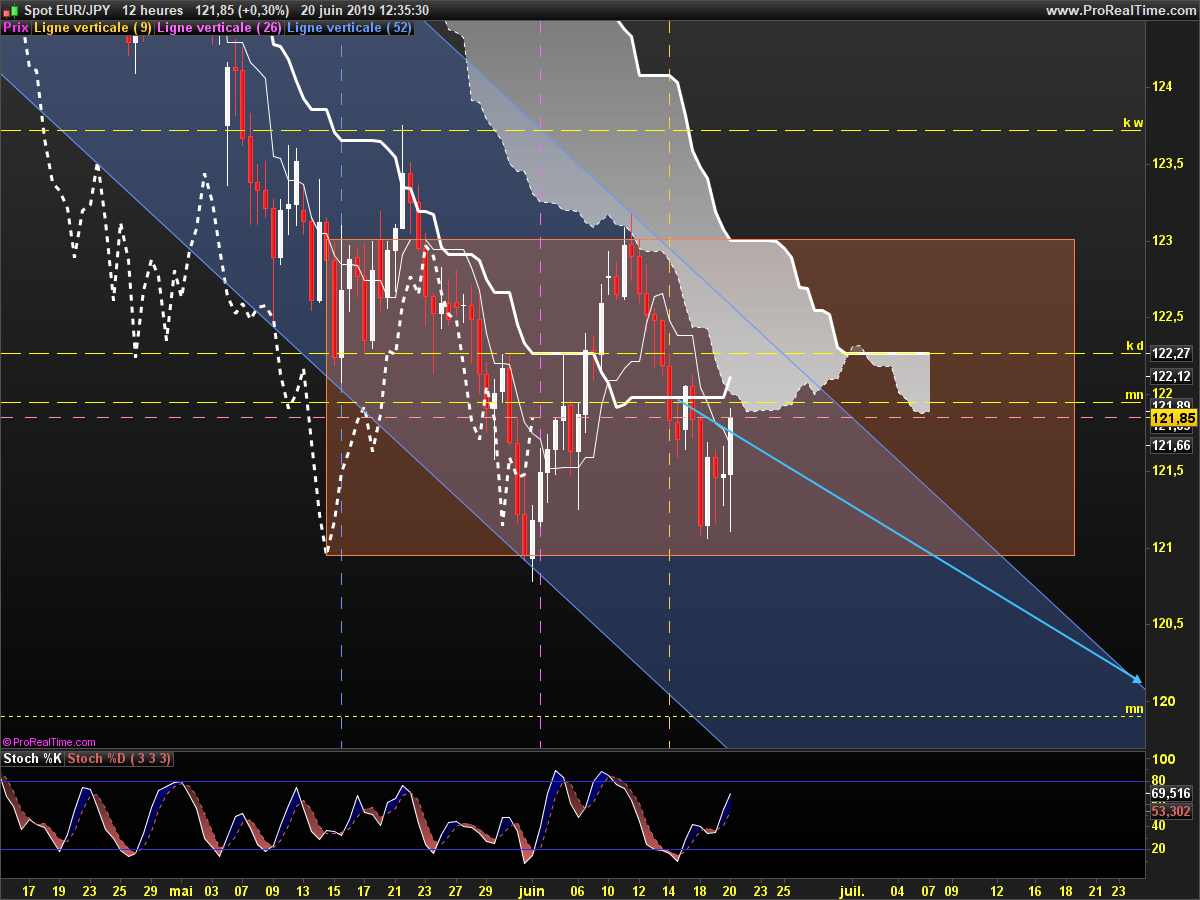Screen dimensions: 1200x900
Task: Open the www.ProRealTime.com link at top right
Action: pos(1120,10)
